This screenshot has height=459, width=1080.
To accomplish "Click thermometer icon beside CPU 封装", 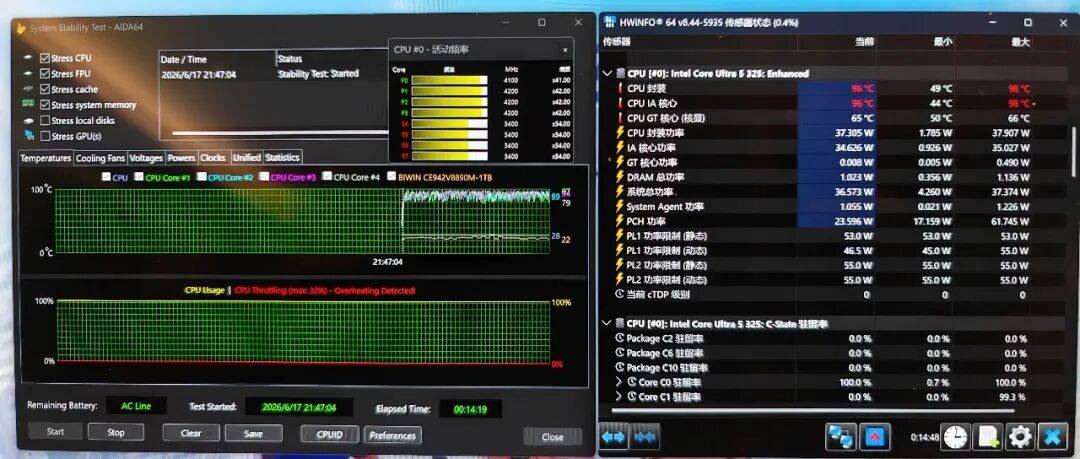I will point(619,88).
